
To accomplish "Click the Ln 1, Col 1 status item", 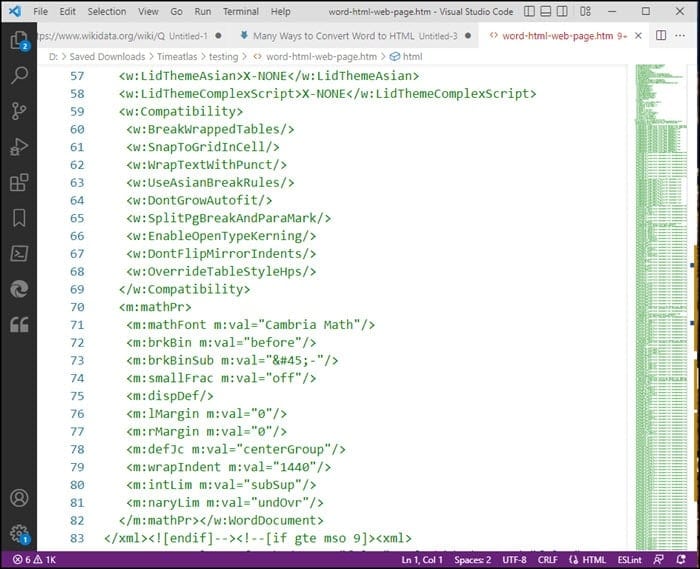I will [422, 560].
